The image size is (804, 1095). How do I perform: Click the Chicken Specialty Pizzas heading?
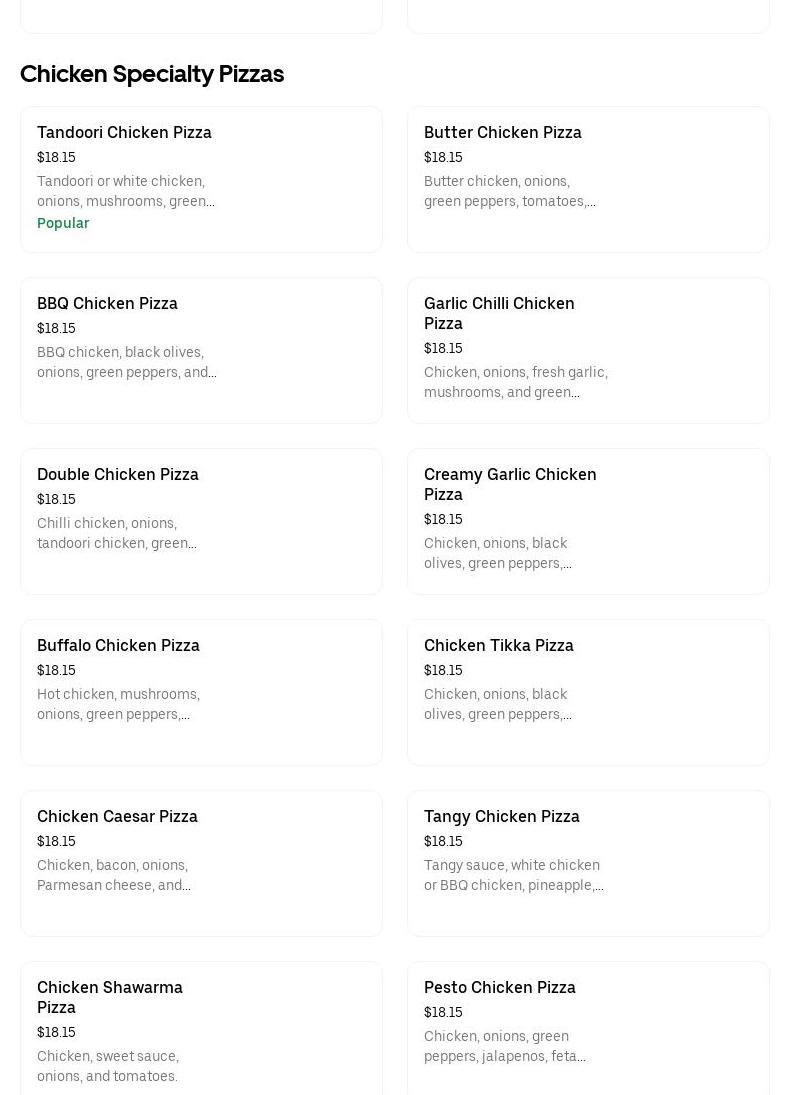pyautogui.click(x=152, y=74)
